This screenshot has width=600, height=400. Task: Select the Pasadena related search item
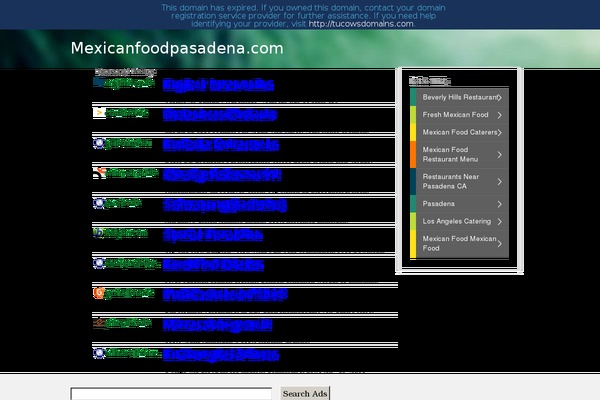[440, 202]
